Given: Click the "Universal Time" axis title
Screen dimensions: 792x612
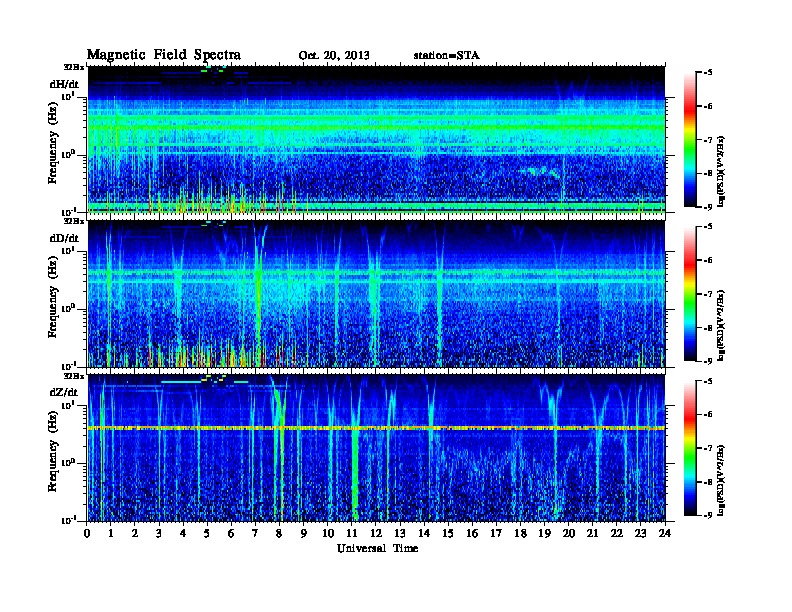Looking at the screenshot, I should pos(377,548).
